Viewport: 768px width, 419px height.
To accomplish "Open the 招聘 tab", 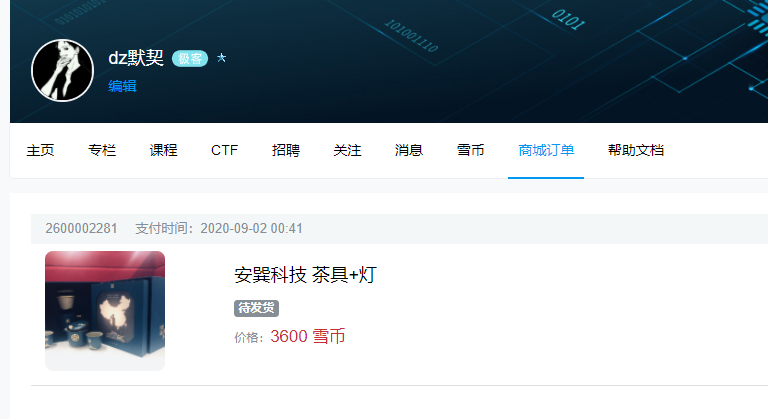I will coord(286,150).
